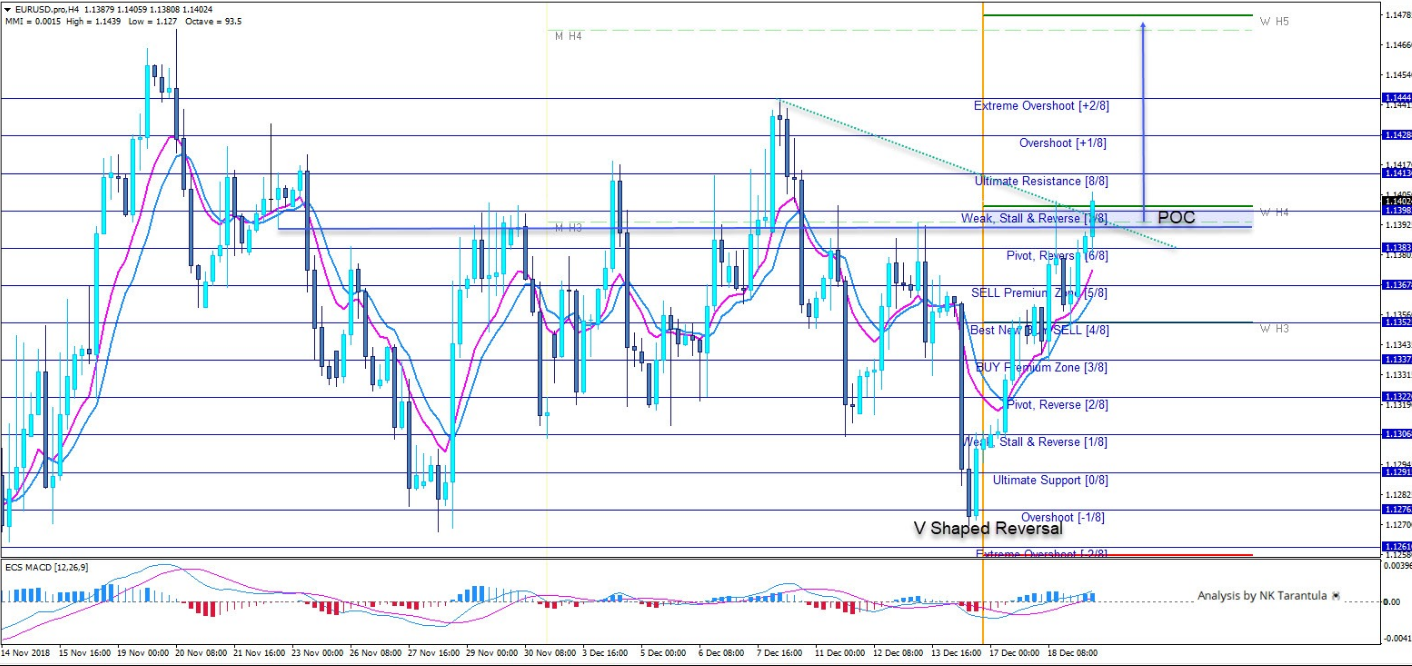The height and width of the screenshot is (666, 1412).
Task: Select the POC text annotation
Action: [x=1176, y=218]
